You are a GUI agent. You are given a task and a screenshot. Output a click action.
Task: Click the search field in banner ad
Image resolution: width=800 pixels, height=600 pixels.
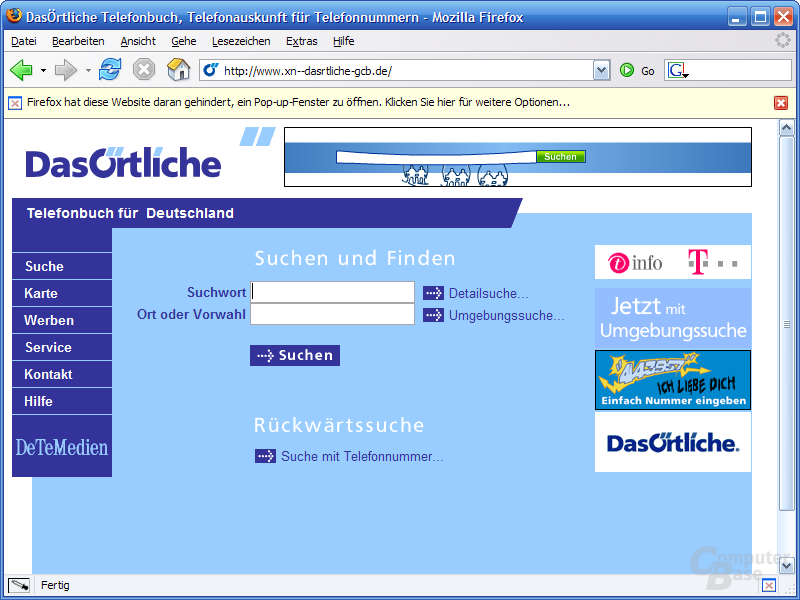(x=436, y=157)
